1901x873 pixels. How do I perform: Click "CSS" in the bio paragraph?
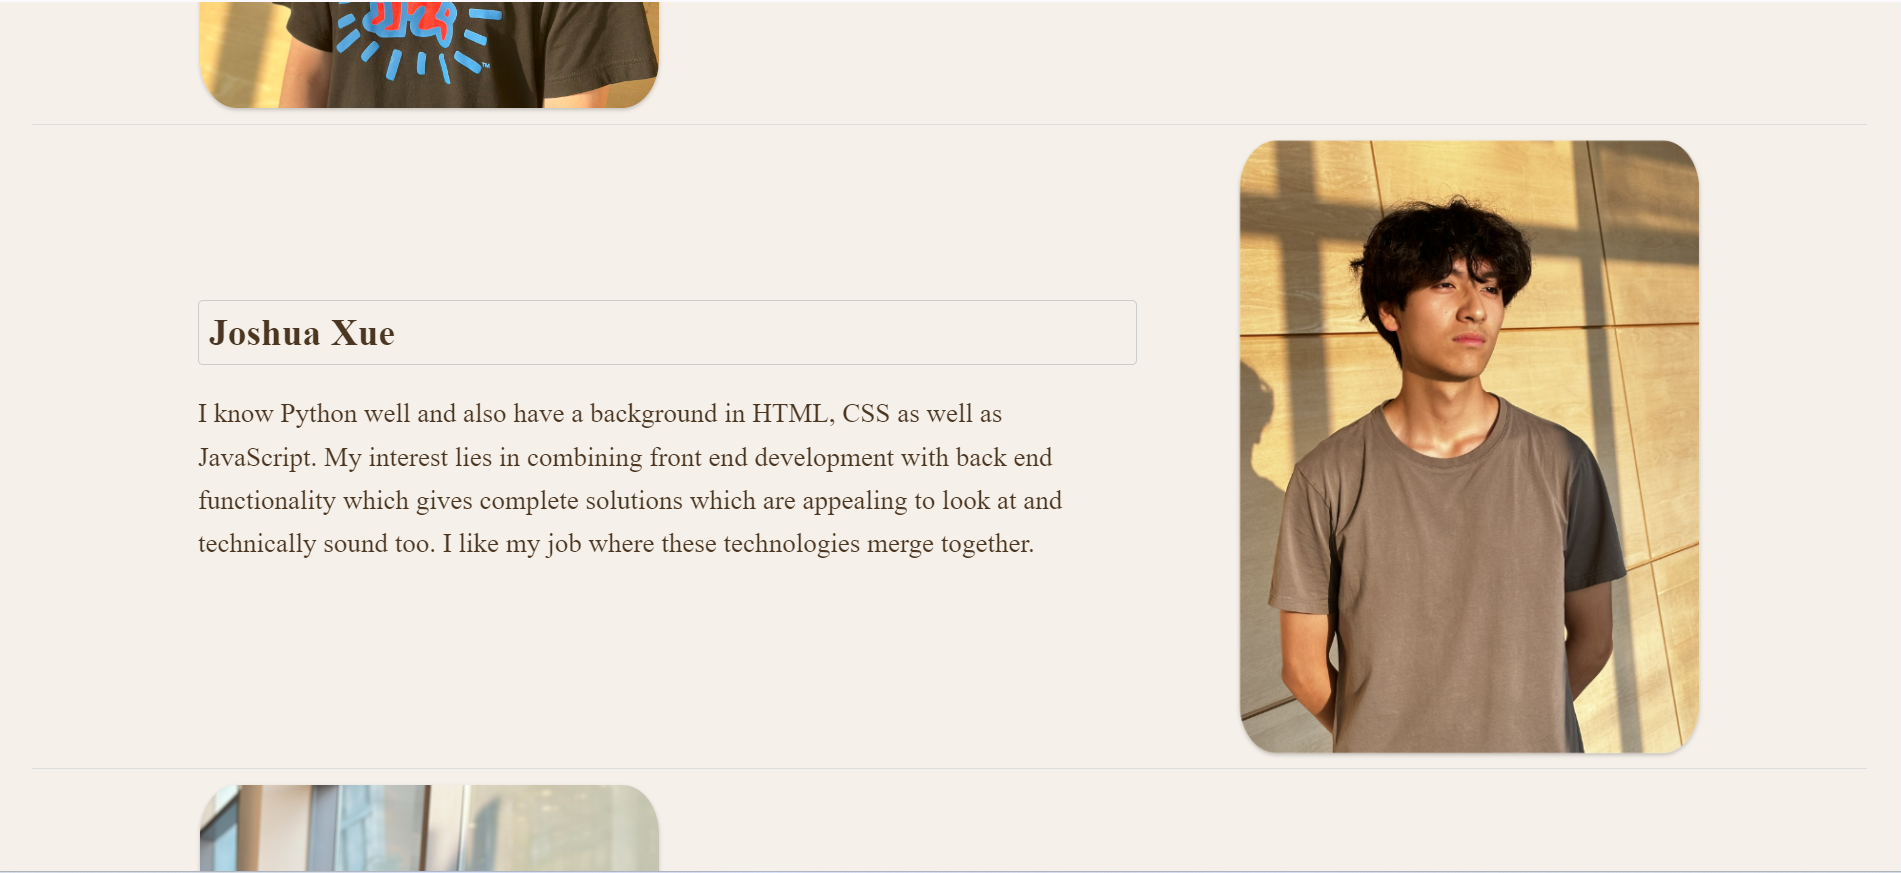pos(866,414)
